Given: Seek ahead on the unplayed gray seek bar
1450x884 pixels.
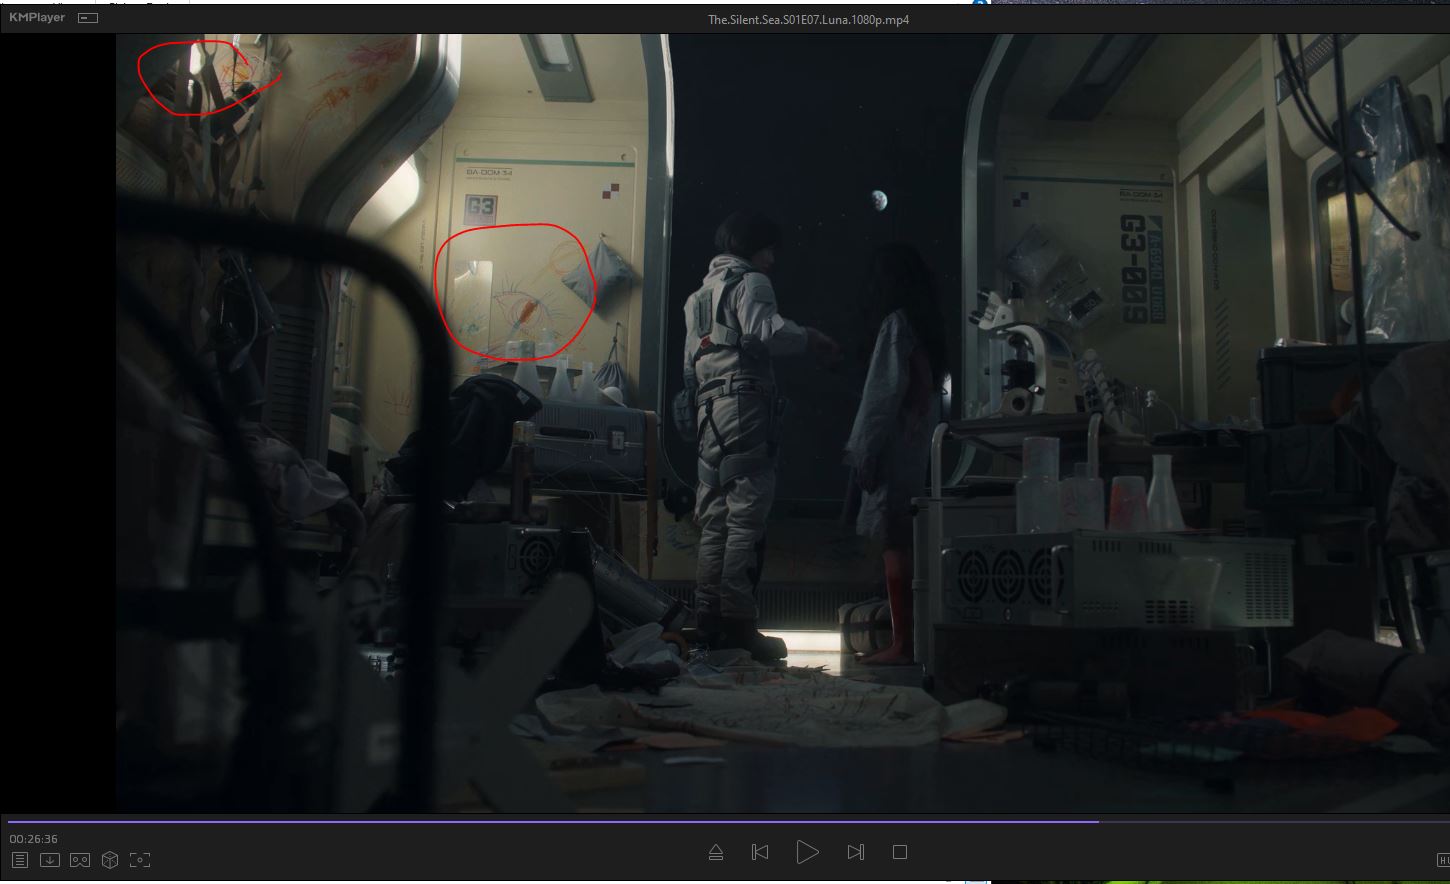Looking at the screenshot, I should [1270, 822].
